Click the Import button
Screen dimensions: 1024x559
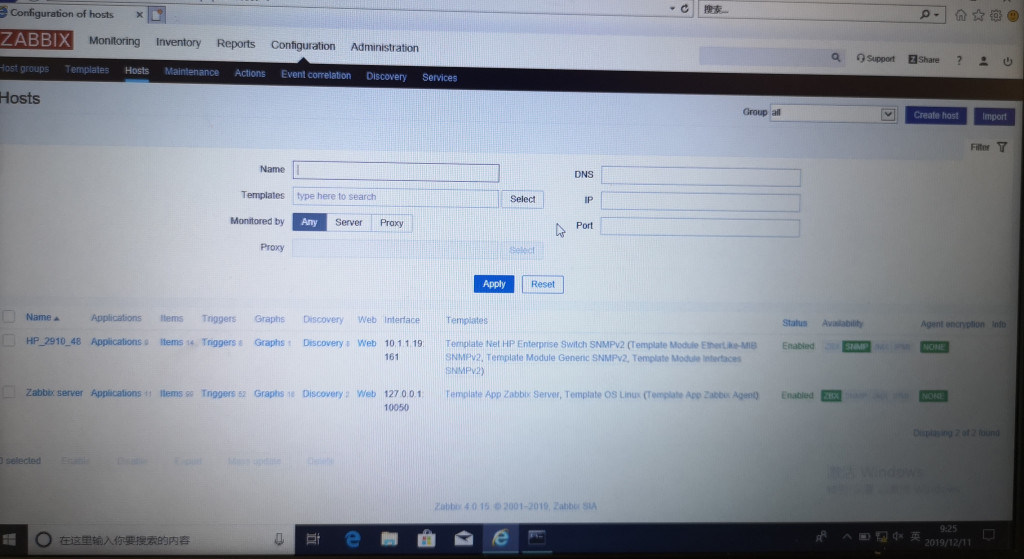tap(994, 117)
